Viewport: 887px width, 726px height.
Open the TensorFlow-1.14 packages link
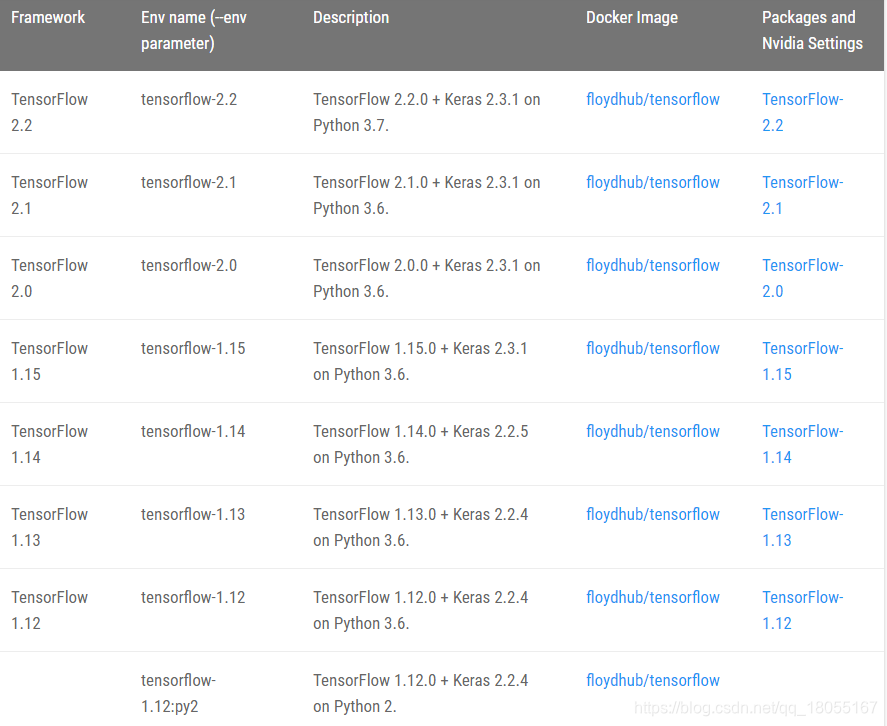(x=803, y=444)
